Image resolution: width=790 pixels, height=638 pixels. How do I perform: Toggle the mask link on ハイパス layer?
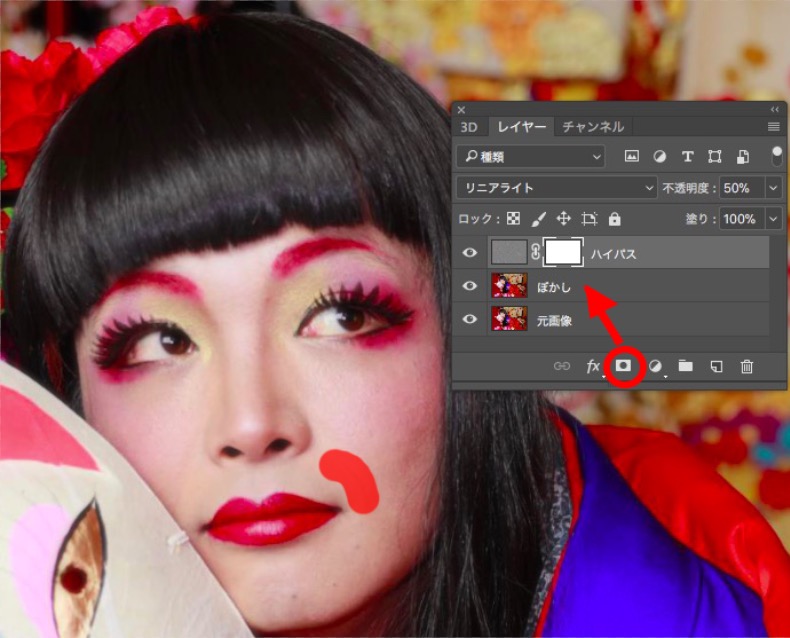pyautogui.click(x=536, y=252)
